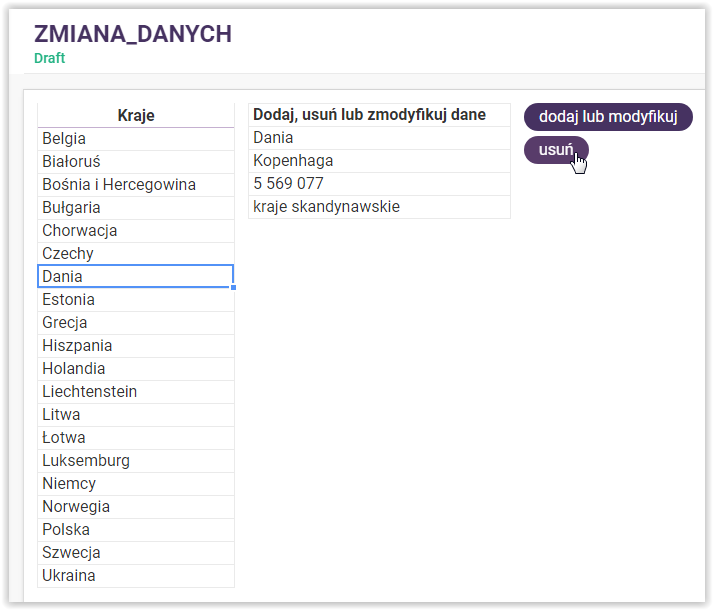The image size is (713, 610).
Task: Choose Bośnia i Hercegowina row
Action: 135,185
